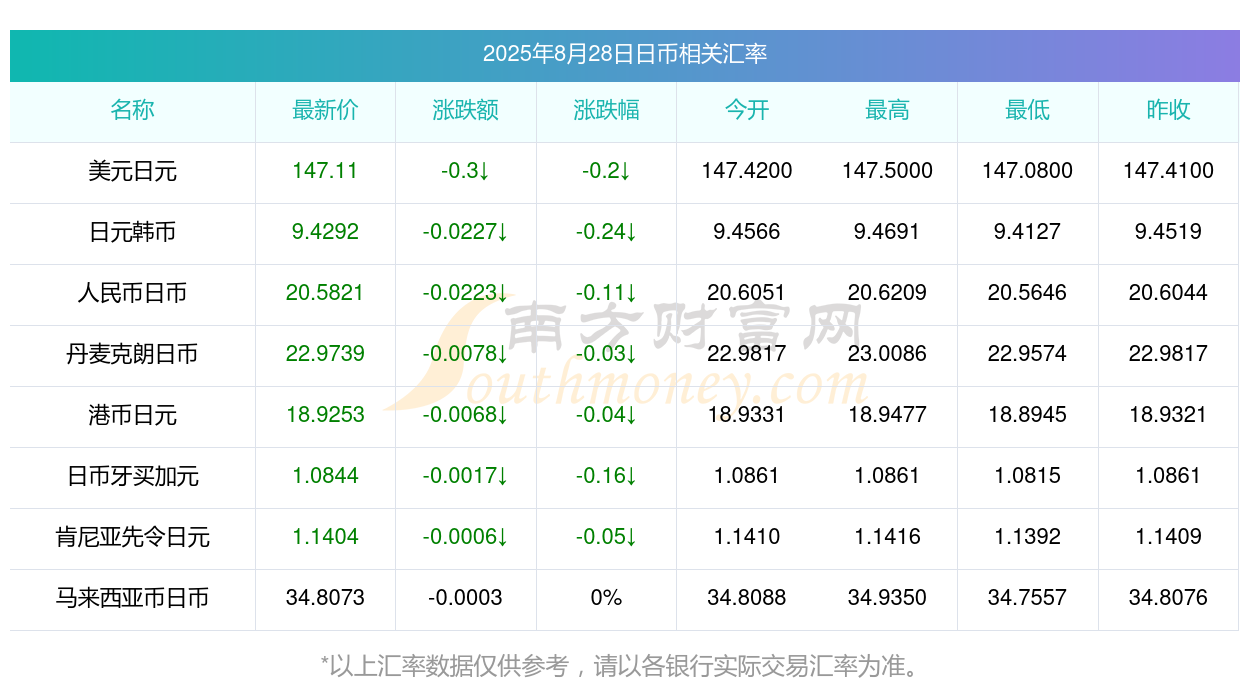
Task: Select the 港币日元 row name
Action: [133, 415]
